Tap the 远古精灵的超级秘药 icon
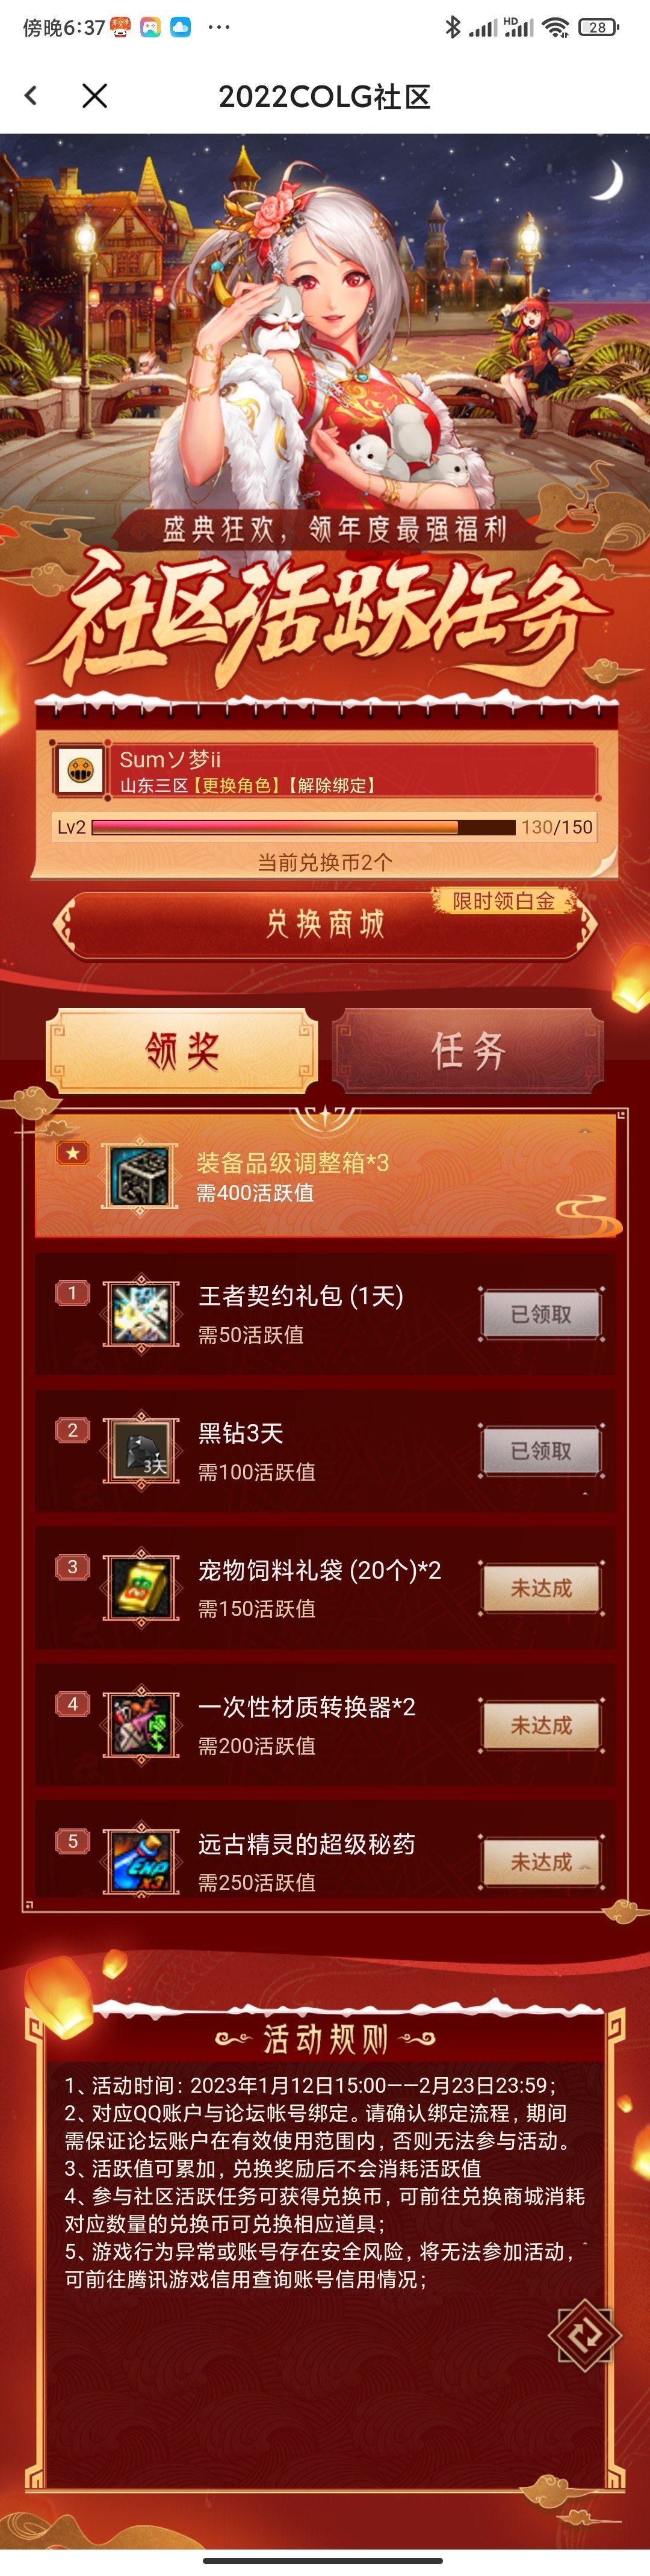Viewport: 650px width, 2576px height. click(x=141, y=1862)
